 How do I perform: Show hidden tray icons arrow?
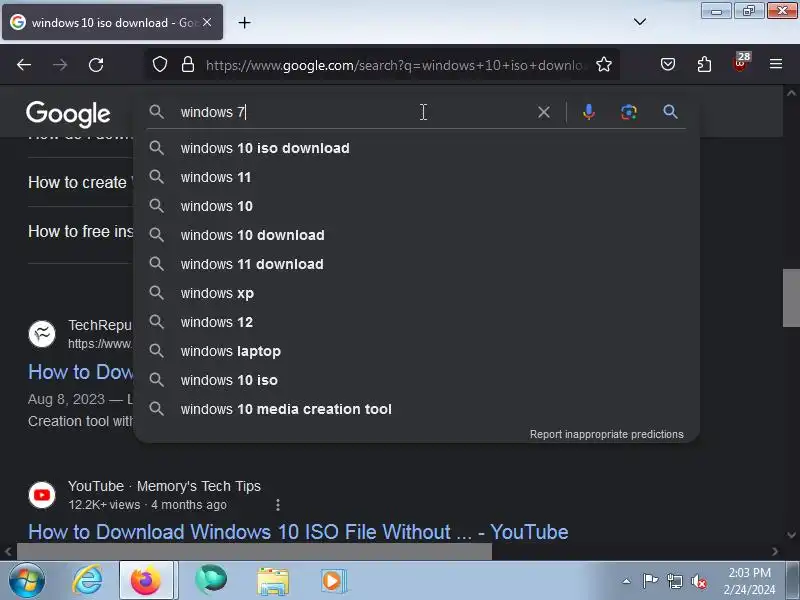coord(627,581)
